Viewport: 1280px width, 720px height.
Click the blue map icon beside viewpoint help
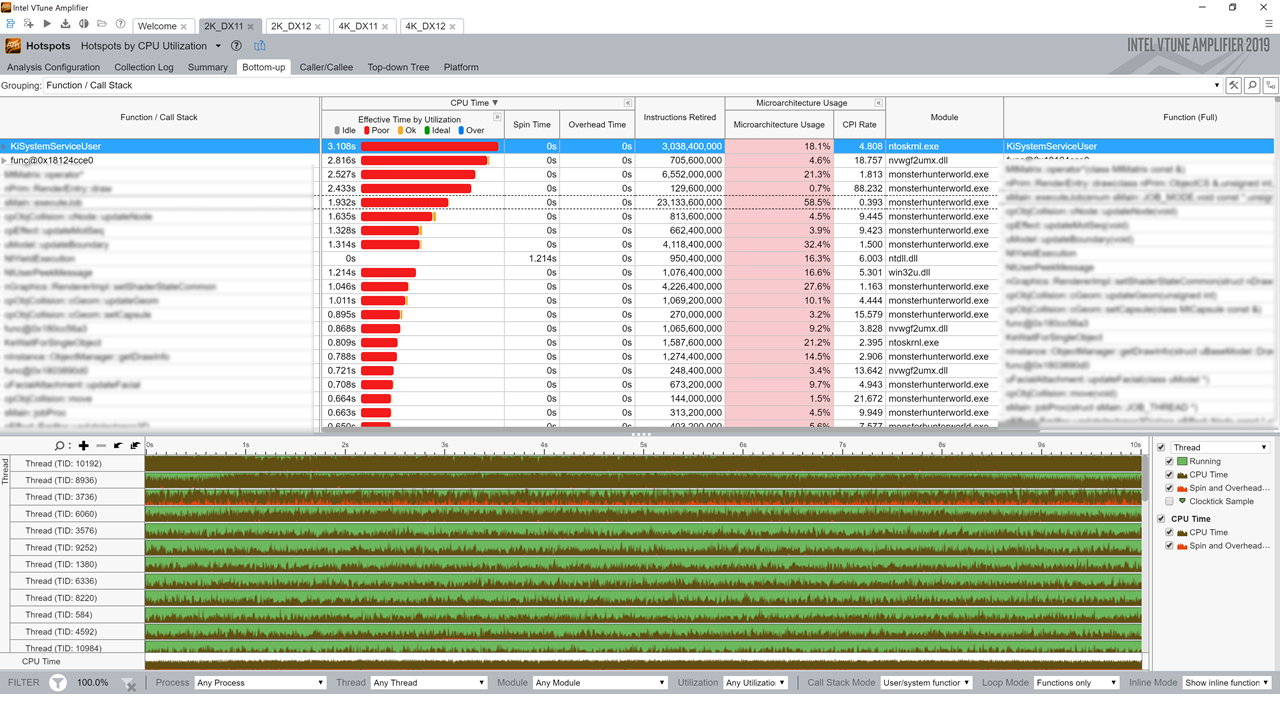point(260,46)
